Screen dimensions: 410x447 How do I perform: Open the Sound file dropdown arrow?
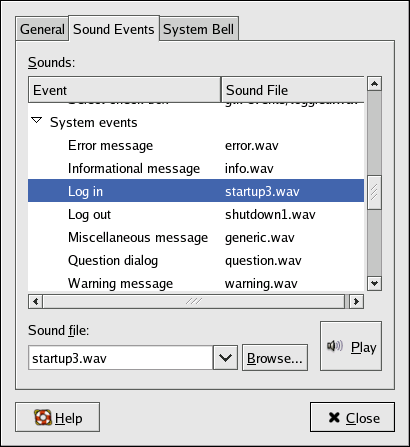[225, 358]
